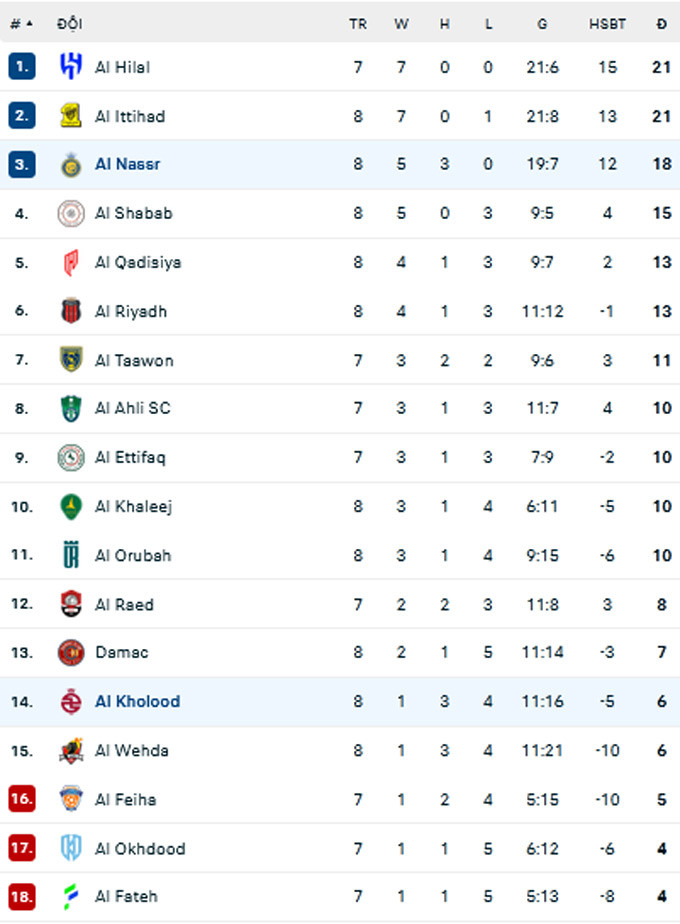This screenshot has height=924, width=680.
Task: Click the Damac club logo
Action: 70,652
